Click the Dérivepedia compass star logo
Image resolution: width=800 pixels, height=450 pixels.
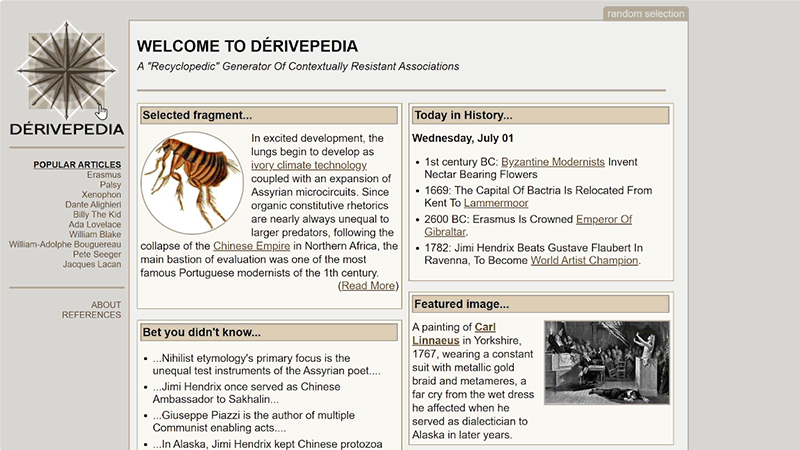point(66,70)
